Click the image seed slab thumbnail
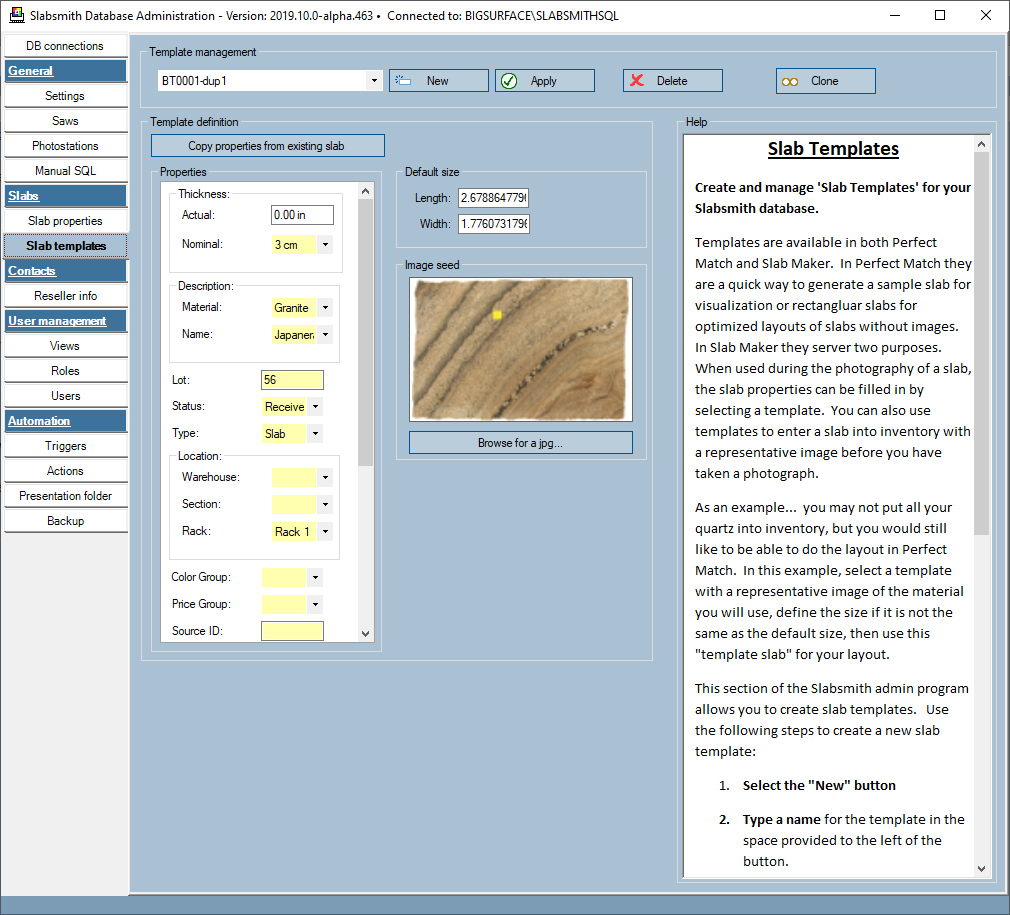1010x915 pixels. pos(520,349)
